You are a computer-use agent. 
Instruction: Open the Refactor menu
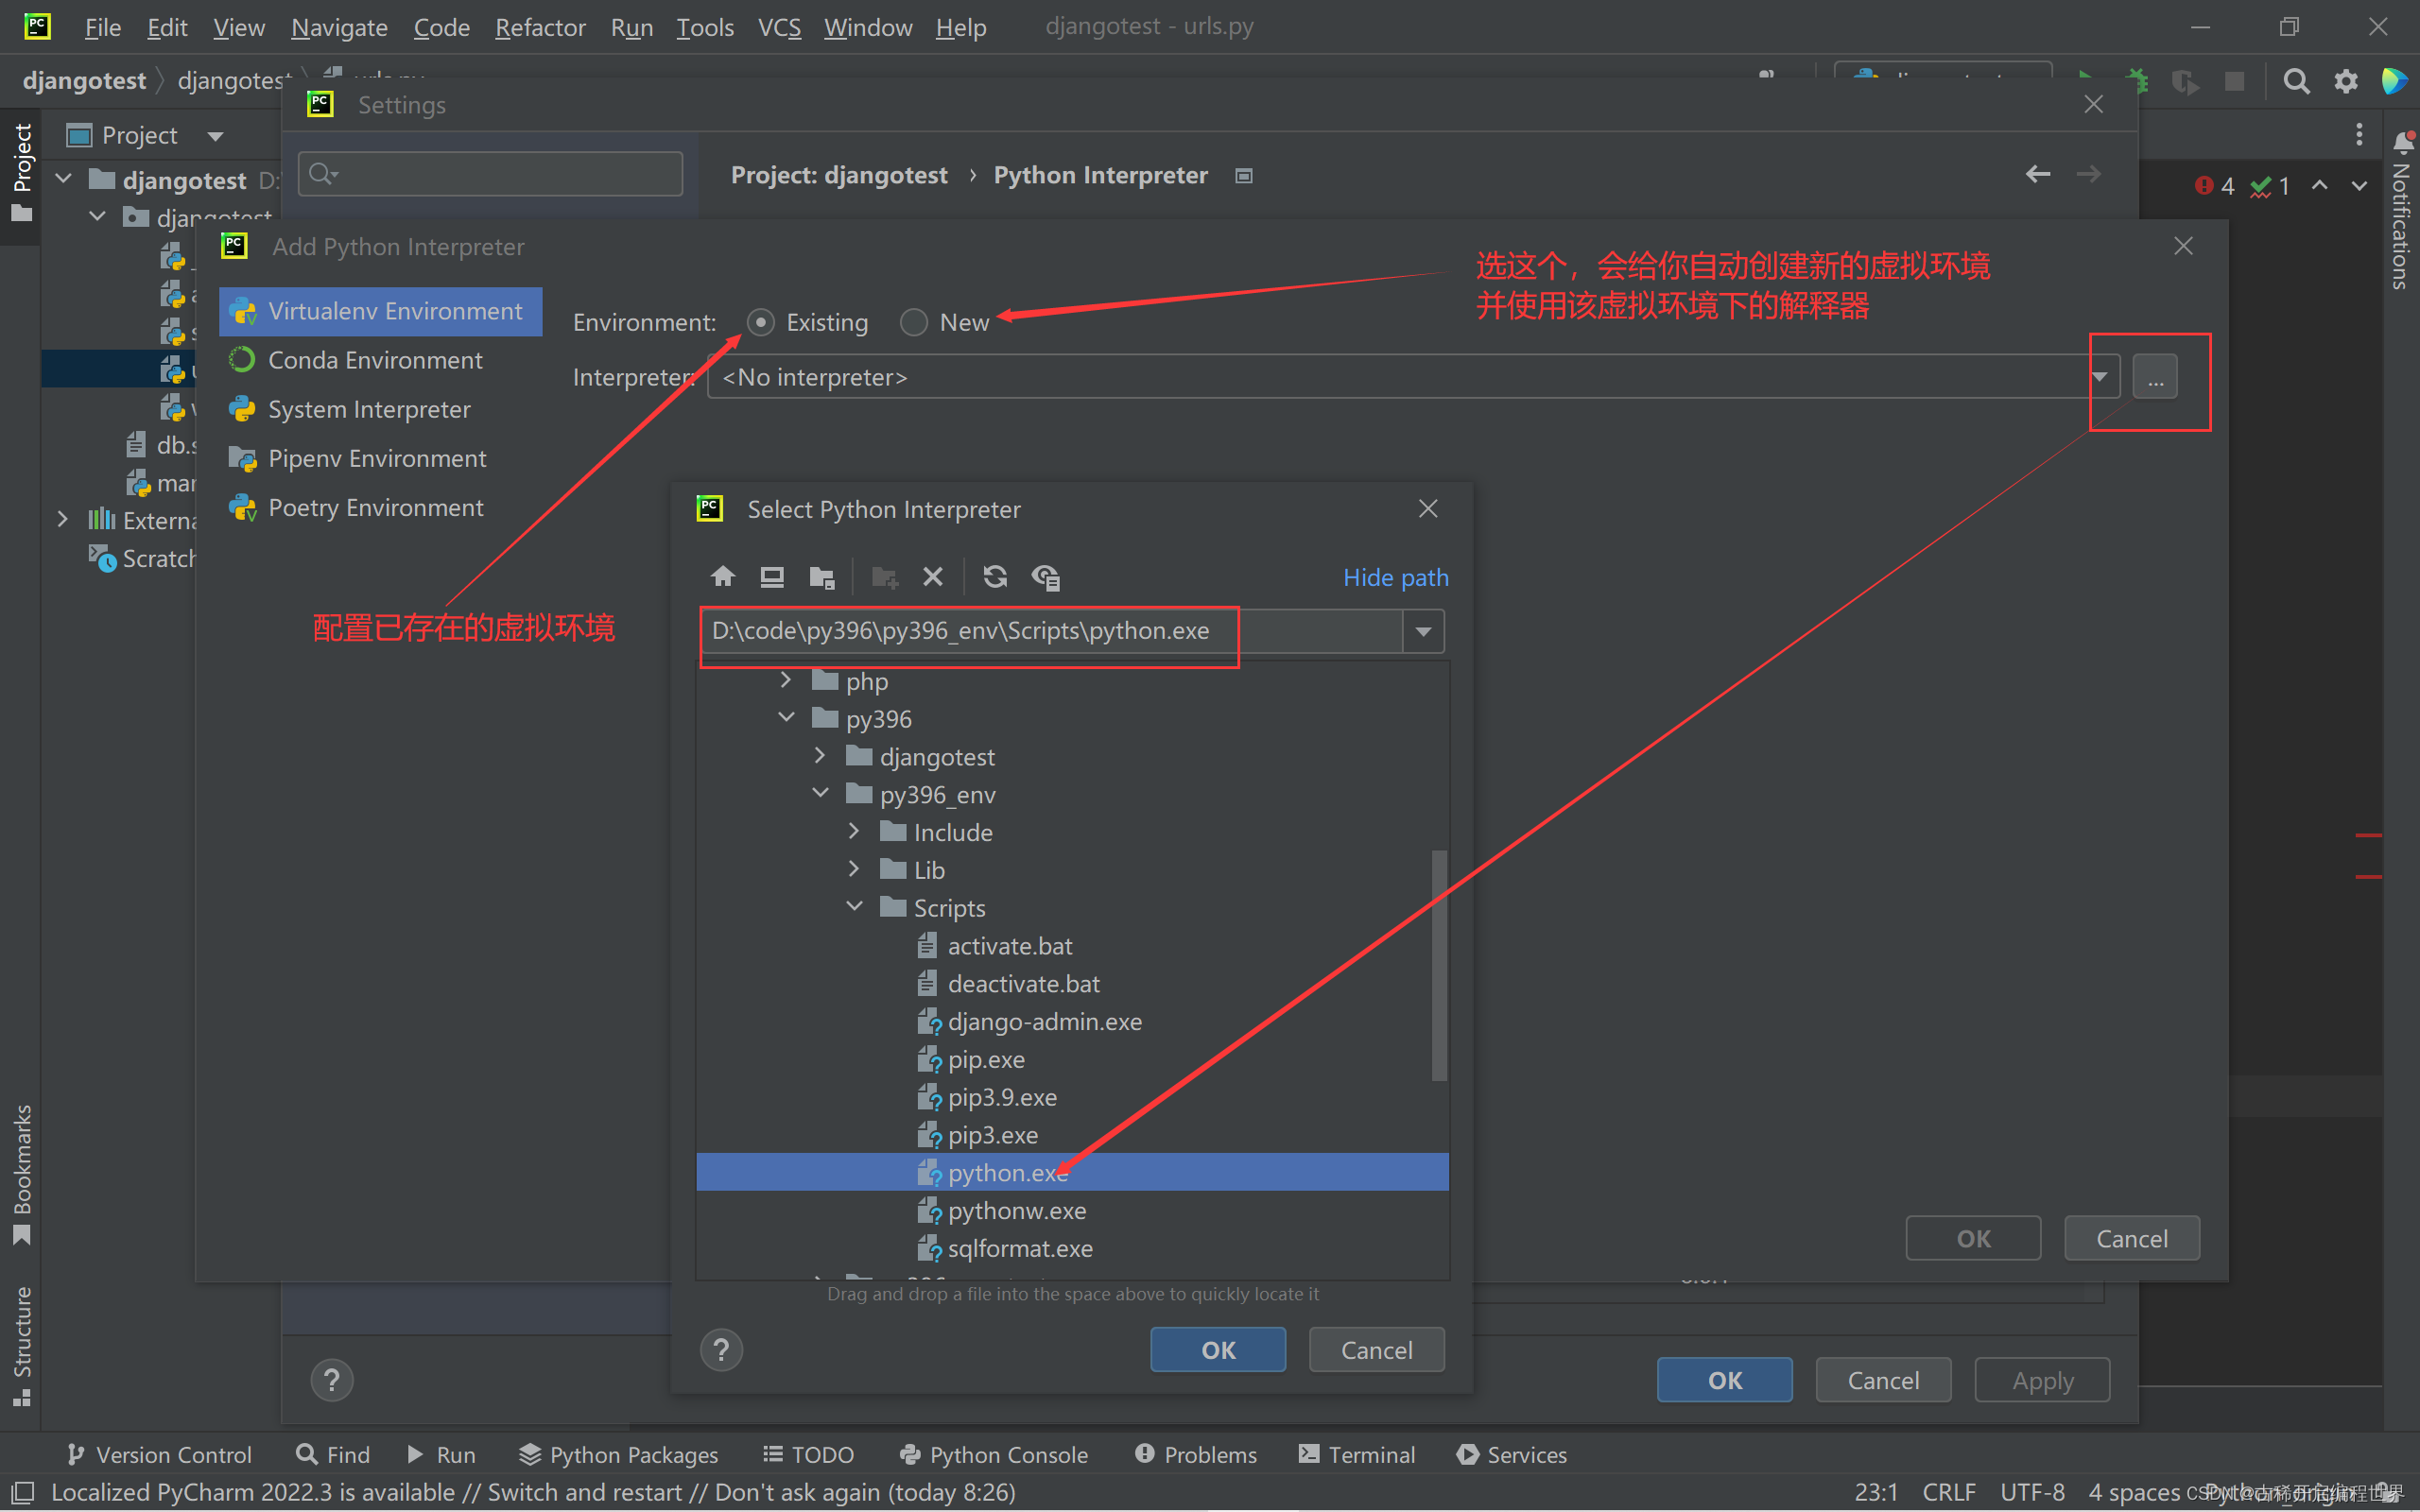[x=540, y=27]
